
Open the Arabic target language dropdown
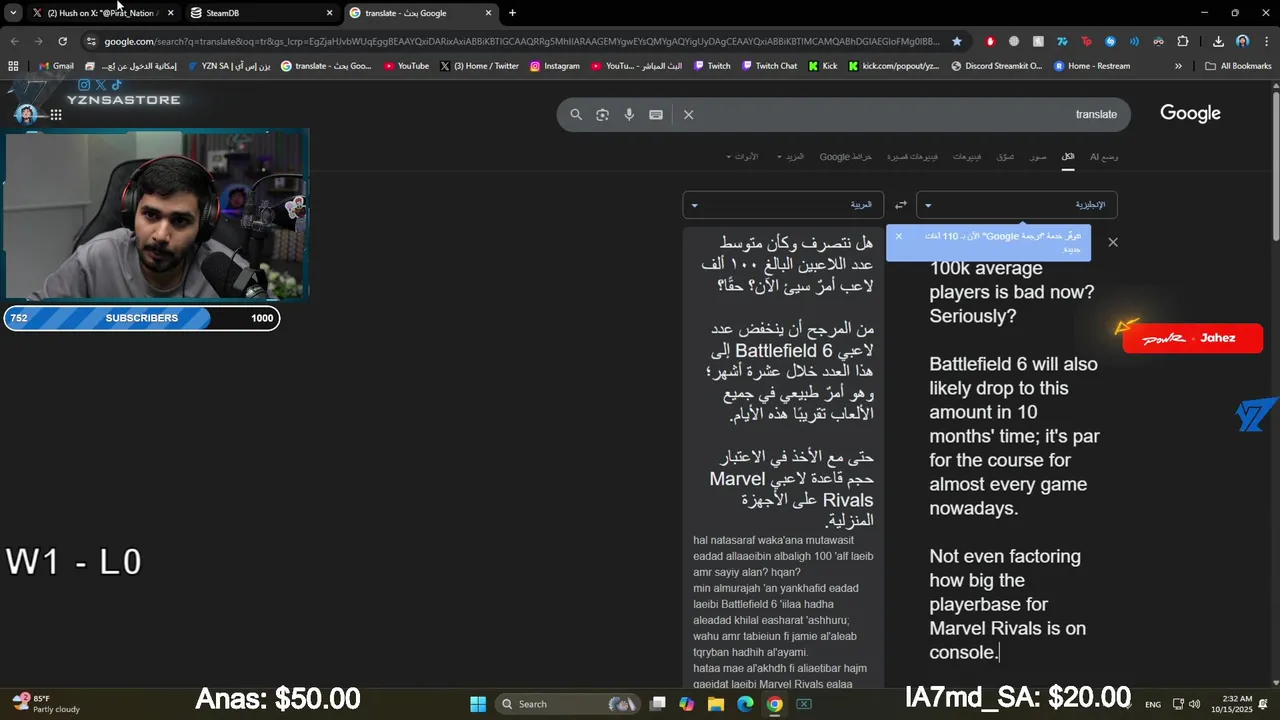click(783, 205)
